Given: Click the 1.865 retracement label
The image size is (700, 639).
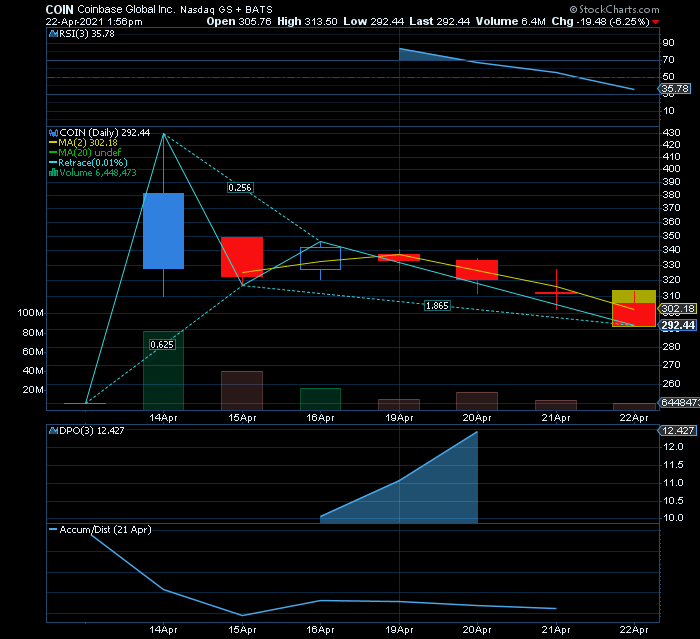Looking at the screenshot, I should coord(437,305).
